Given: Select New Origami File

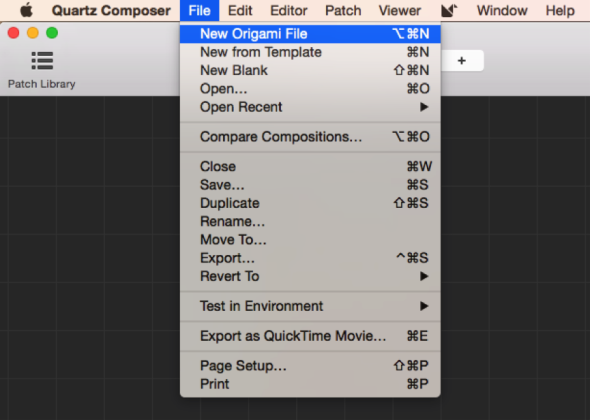Looking at the screenshot, I should coord(310,34).
